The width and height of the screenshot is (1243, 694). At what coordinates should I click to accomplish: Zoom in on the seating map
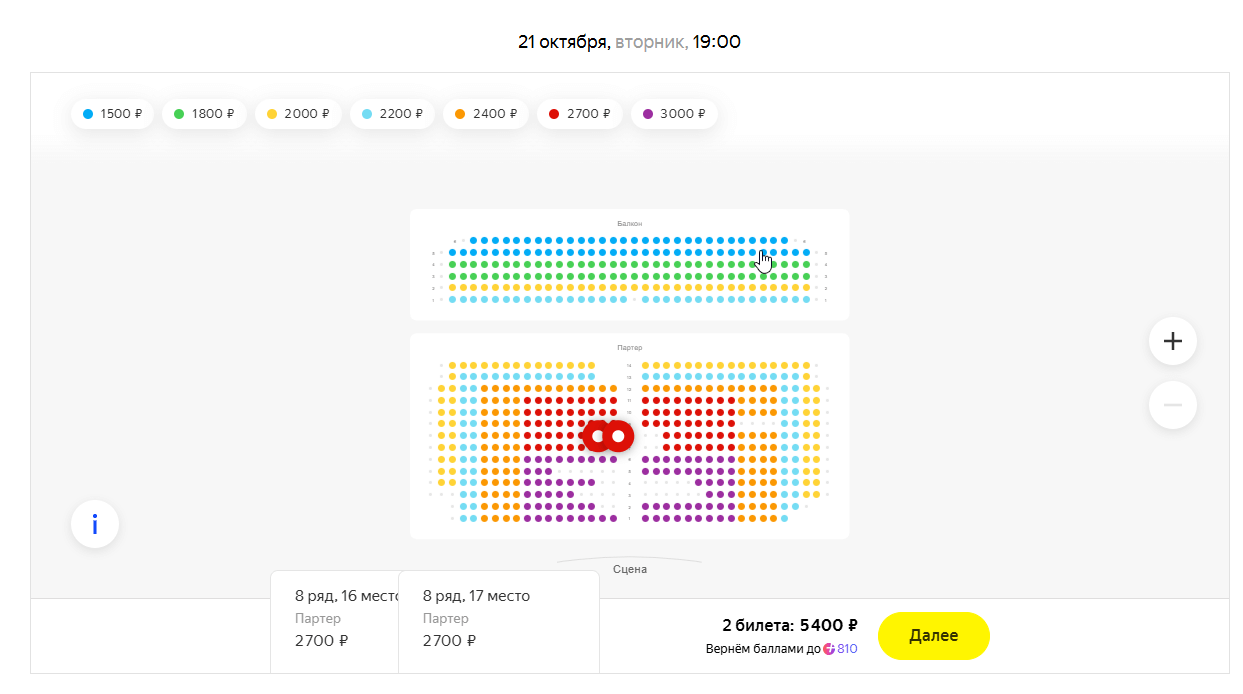(1172, 341)
